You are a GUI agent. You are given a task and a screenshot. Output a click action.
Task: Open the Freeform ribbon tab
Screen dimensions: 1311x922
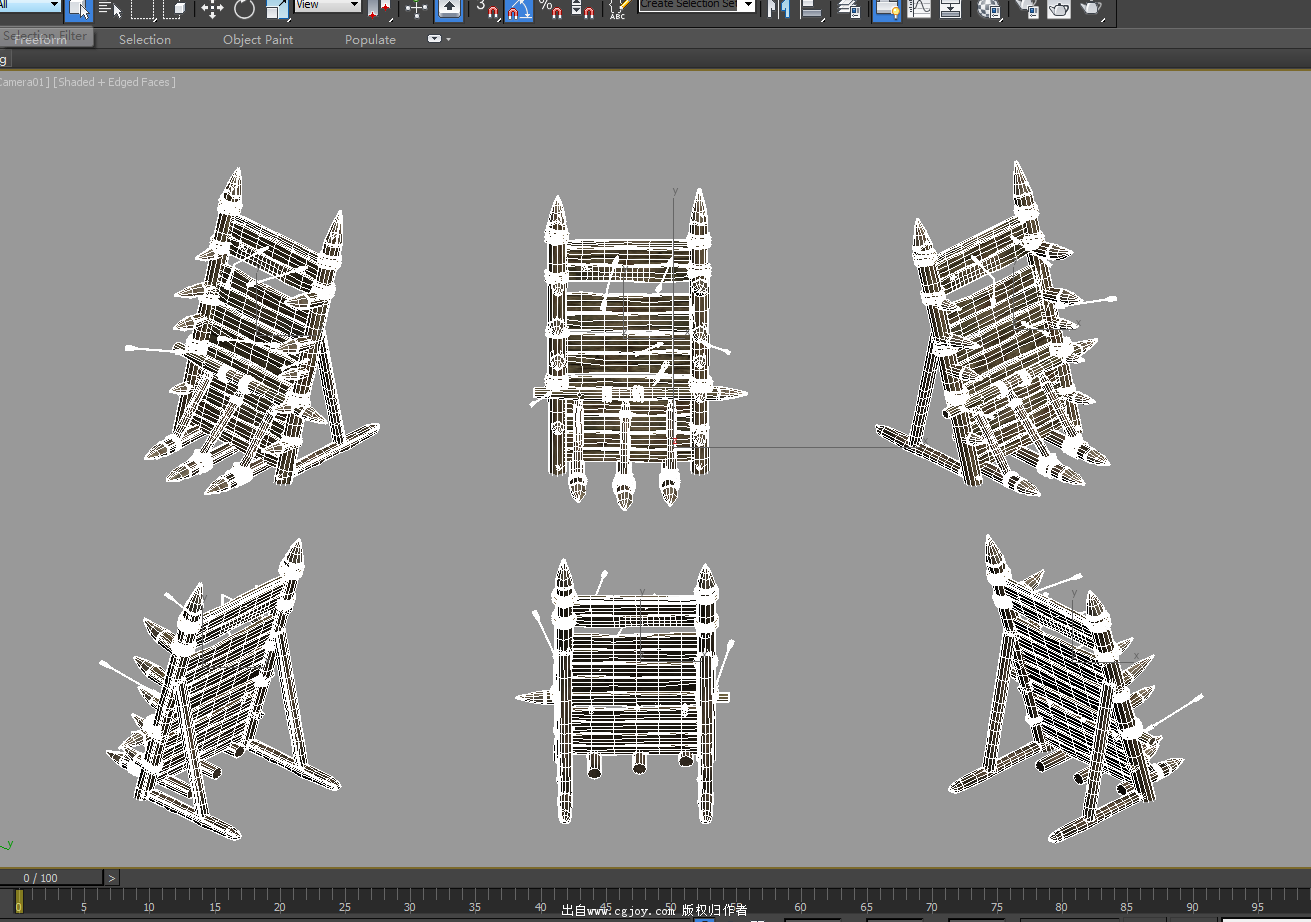(40, 40)
